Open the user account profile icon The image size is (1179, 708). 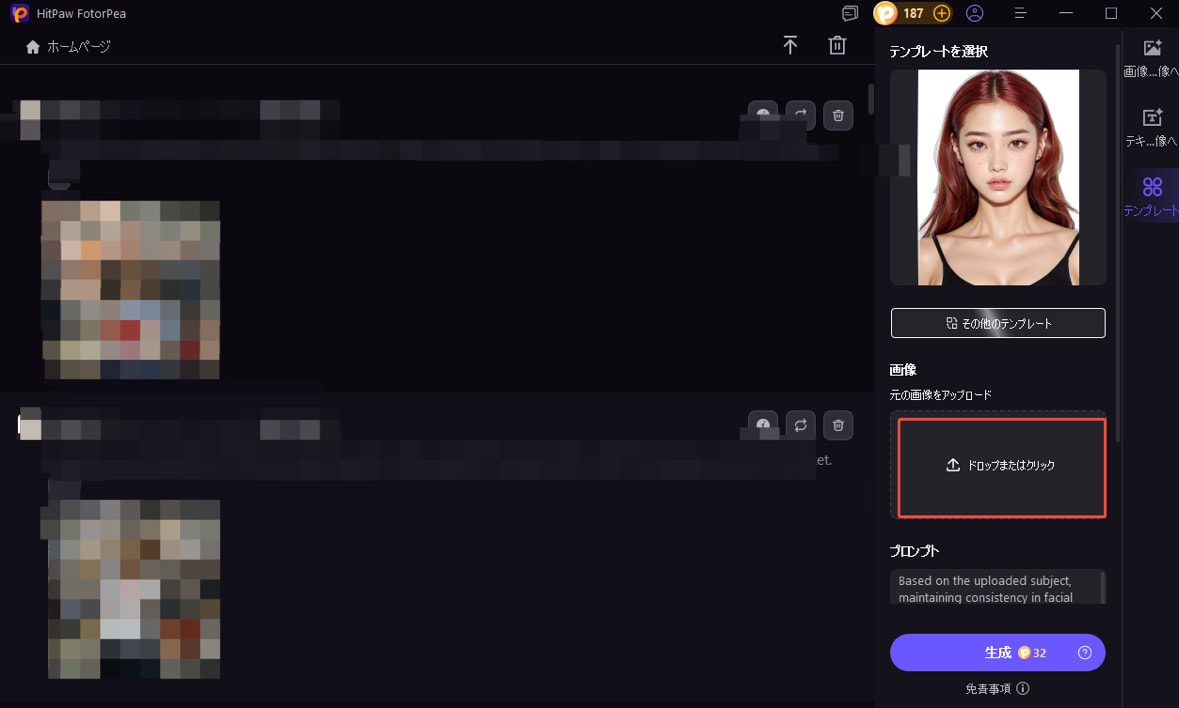975,14
